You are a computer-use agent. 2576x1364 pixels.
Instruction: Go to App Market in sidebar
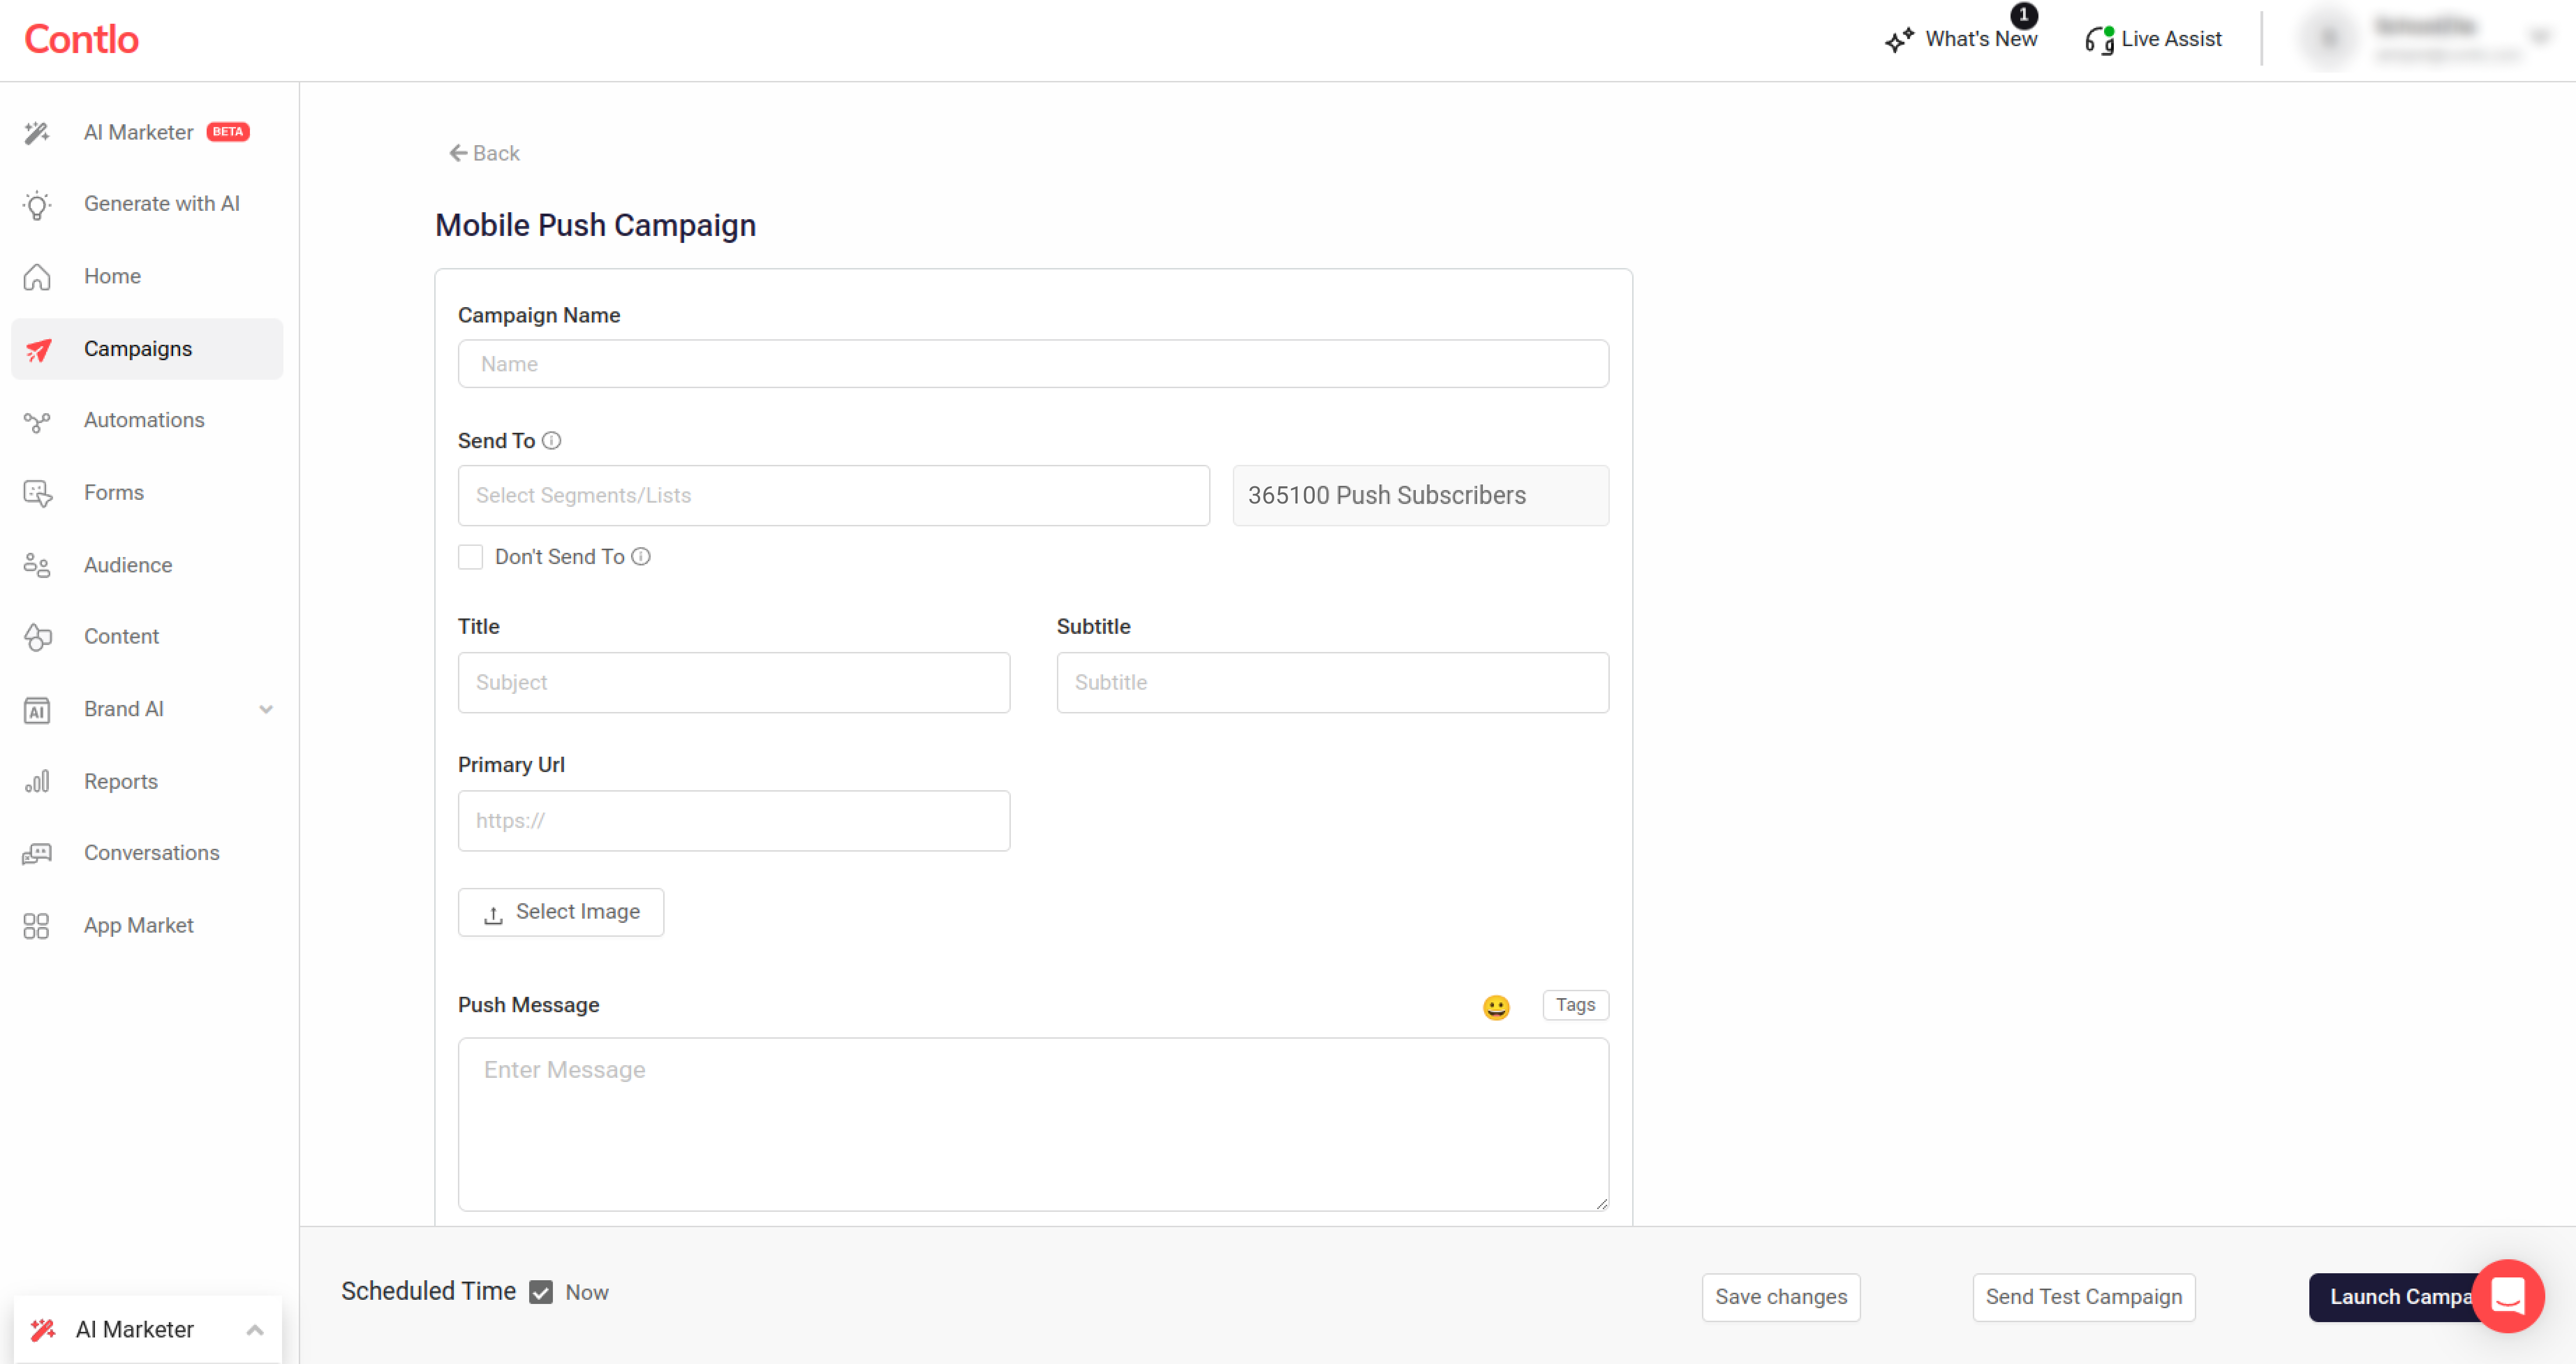click(139, 926)
